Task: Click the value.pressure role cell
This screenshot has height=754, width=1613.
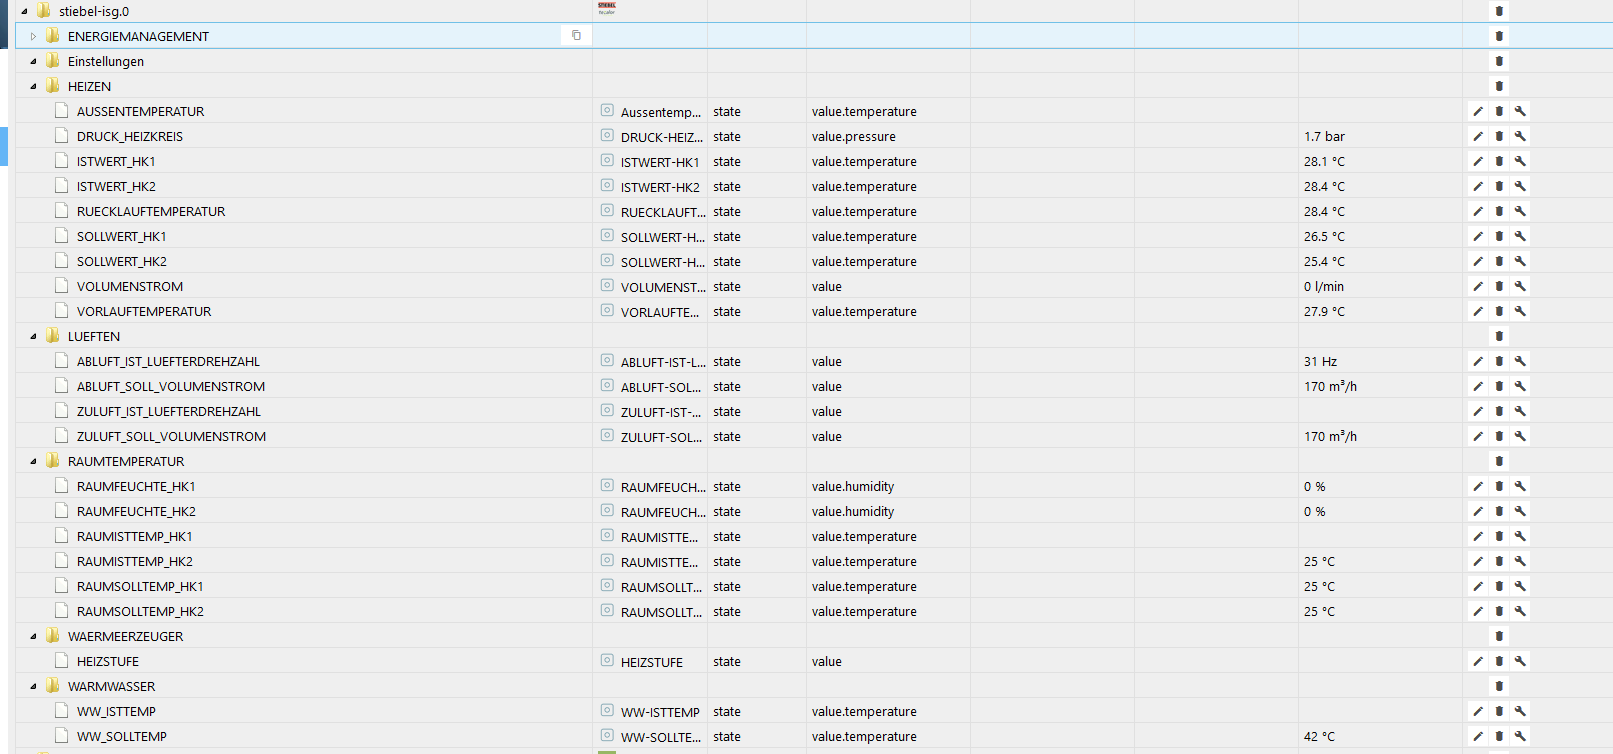Action: click(854, 136)
